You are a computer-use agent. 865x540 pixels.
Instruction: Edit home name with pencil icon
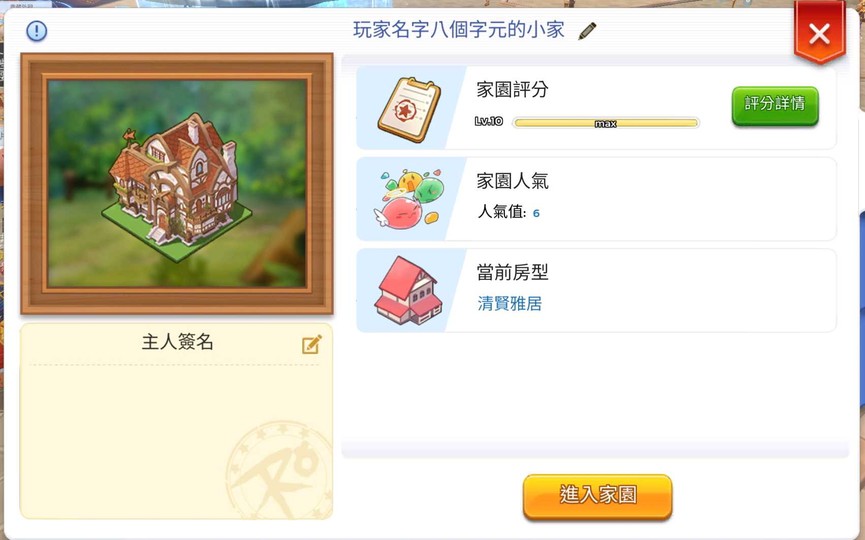tap(587, 31)
